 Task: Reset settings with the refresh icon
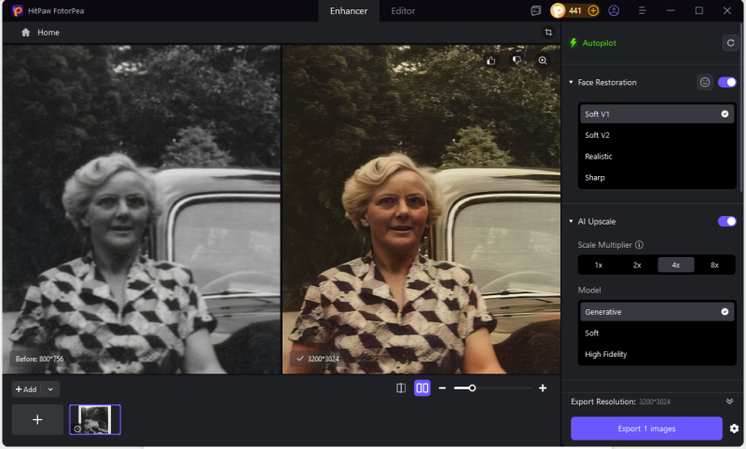730,43
